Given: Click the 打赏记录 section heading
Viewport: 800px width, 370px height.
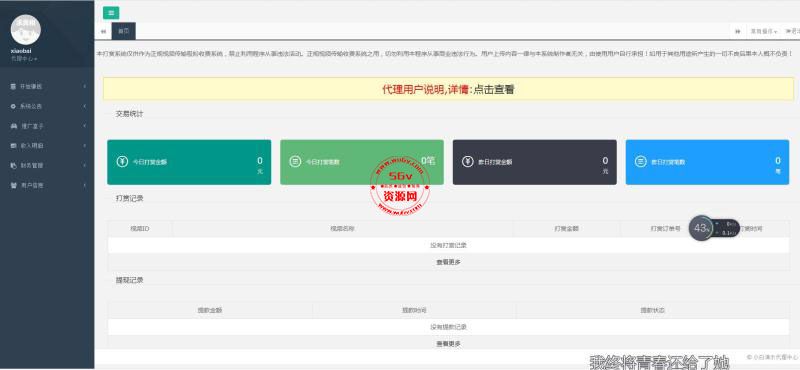Looking at the screenshot, I should pos(130,199).
